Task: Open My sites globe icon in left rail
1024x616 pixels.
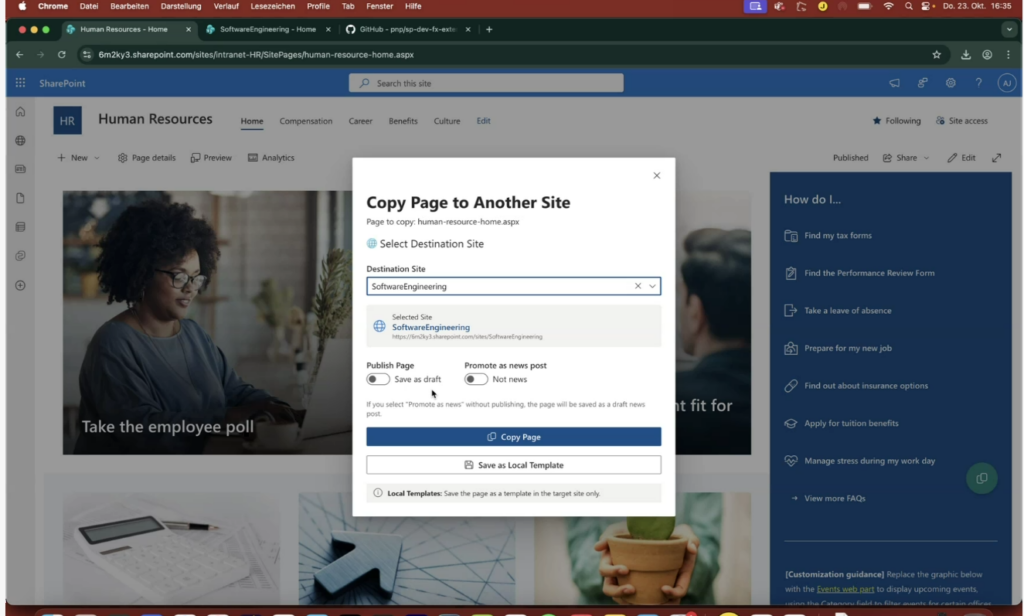Action: [20, 141]
